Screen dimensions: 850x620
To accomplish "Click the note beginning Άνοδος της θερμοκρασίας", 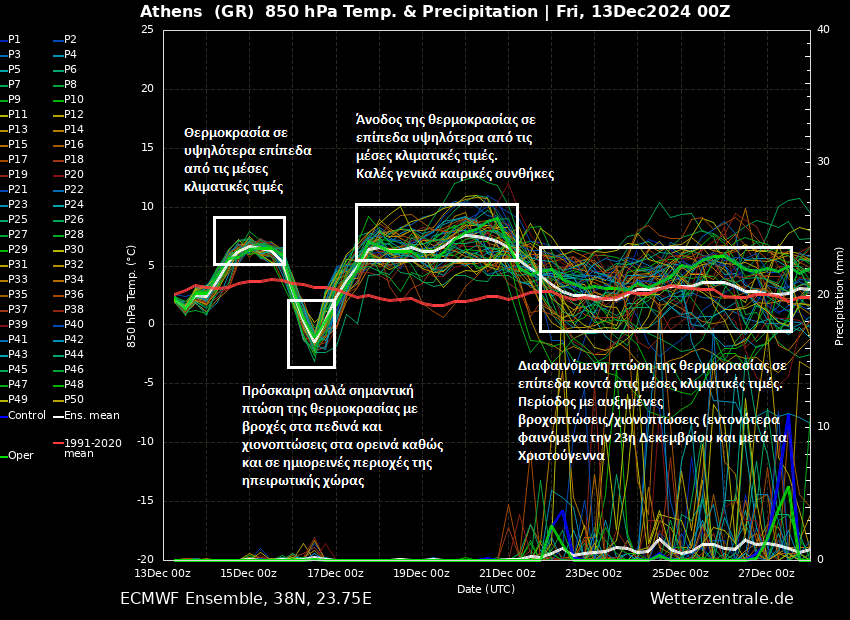I will tap(455, 146).
